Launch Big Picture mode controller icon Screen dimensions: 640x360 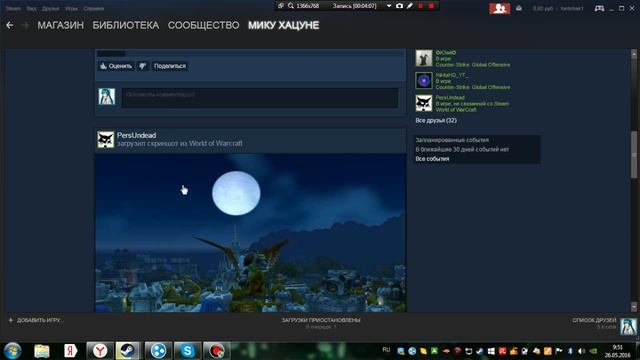pyautogui.click(x=599, y=8)
